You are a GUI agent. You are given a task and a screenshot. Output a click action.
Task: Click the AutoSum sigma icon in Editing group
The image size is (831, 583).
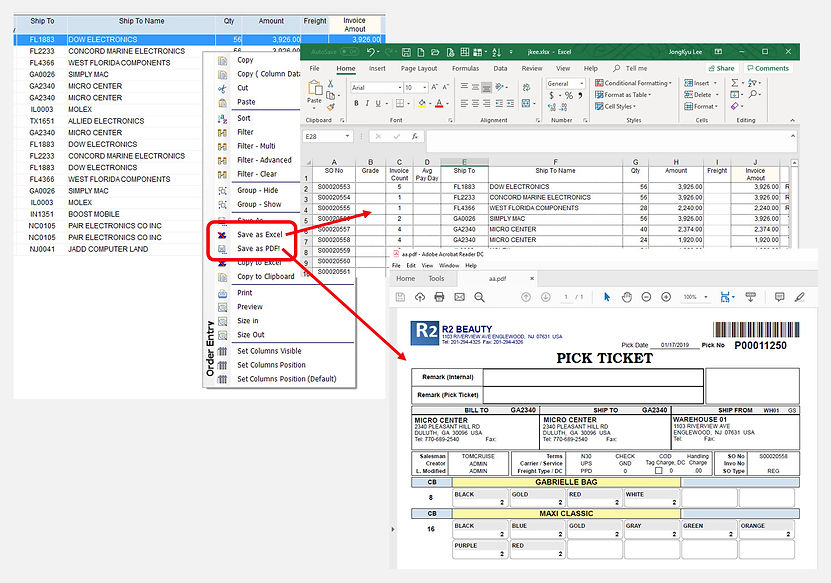[x=735, y=83]
